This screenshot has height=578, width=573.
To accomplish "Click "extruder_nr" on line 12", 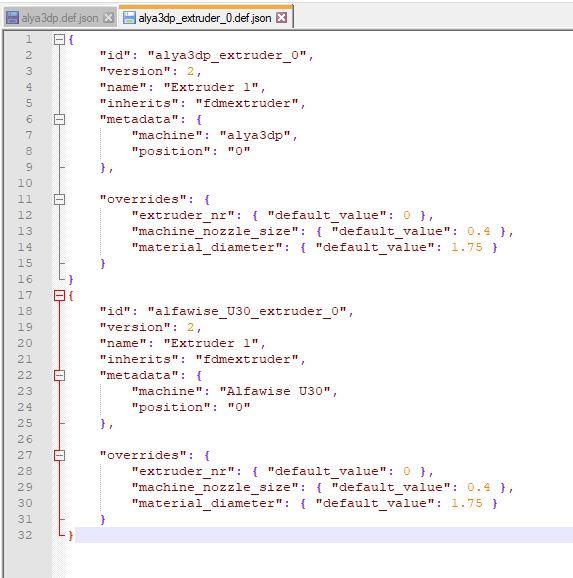I will 183,215.
